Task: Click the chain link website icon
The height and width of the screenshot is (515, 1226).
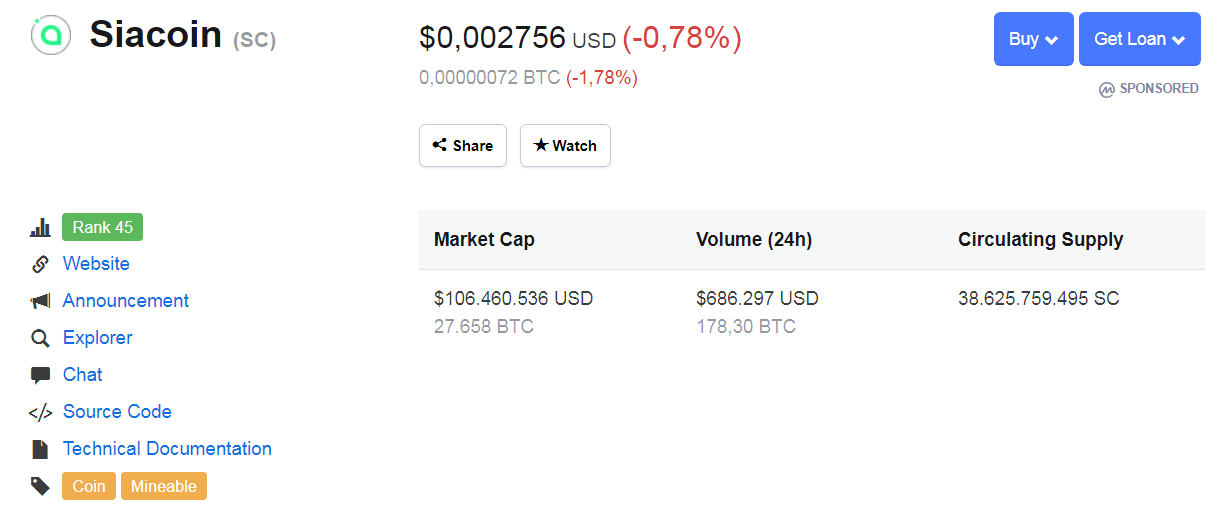Action: [40, 264]
